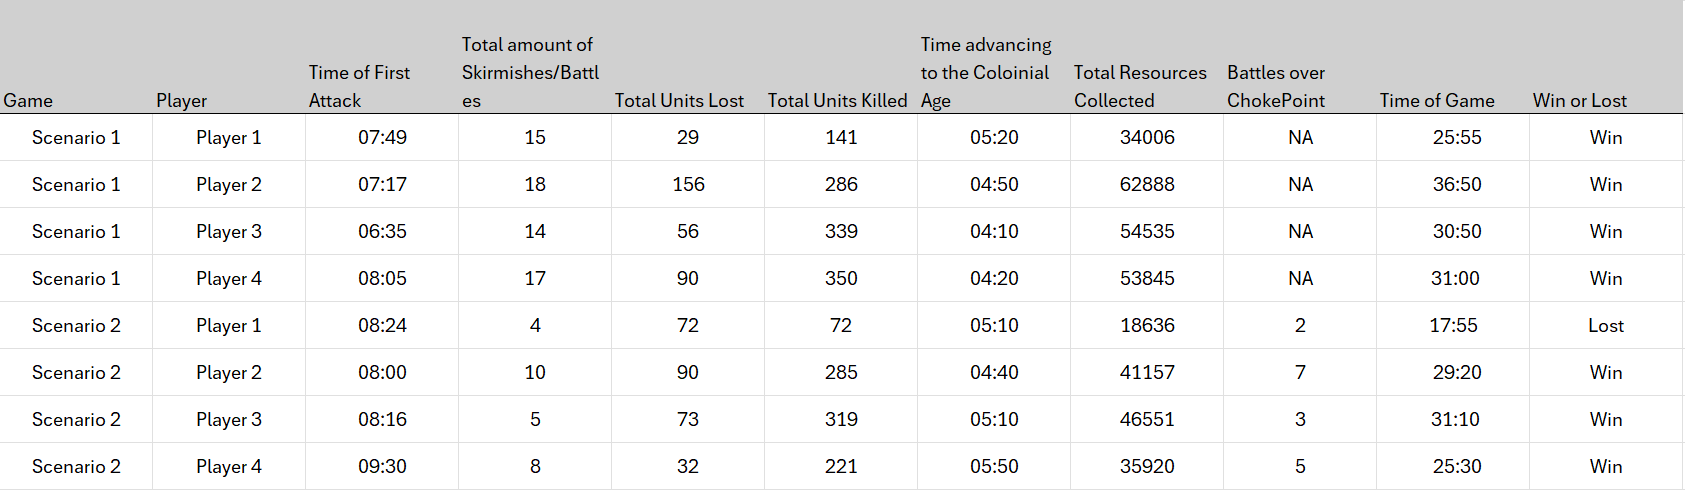Select the "Battles over ChokePoint" header cell

click(x=1276, y=86)
